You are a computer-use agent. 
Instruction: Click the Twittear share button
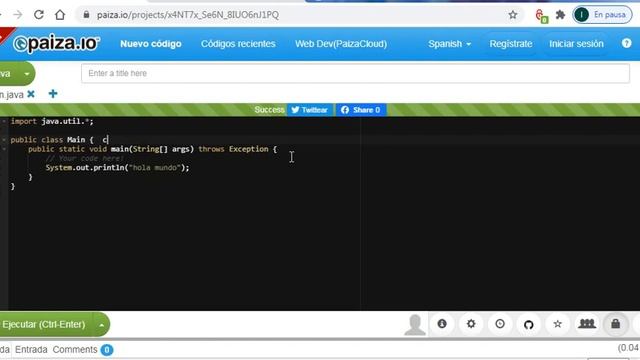pyautogui.click(x=309, y=110)
